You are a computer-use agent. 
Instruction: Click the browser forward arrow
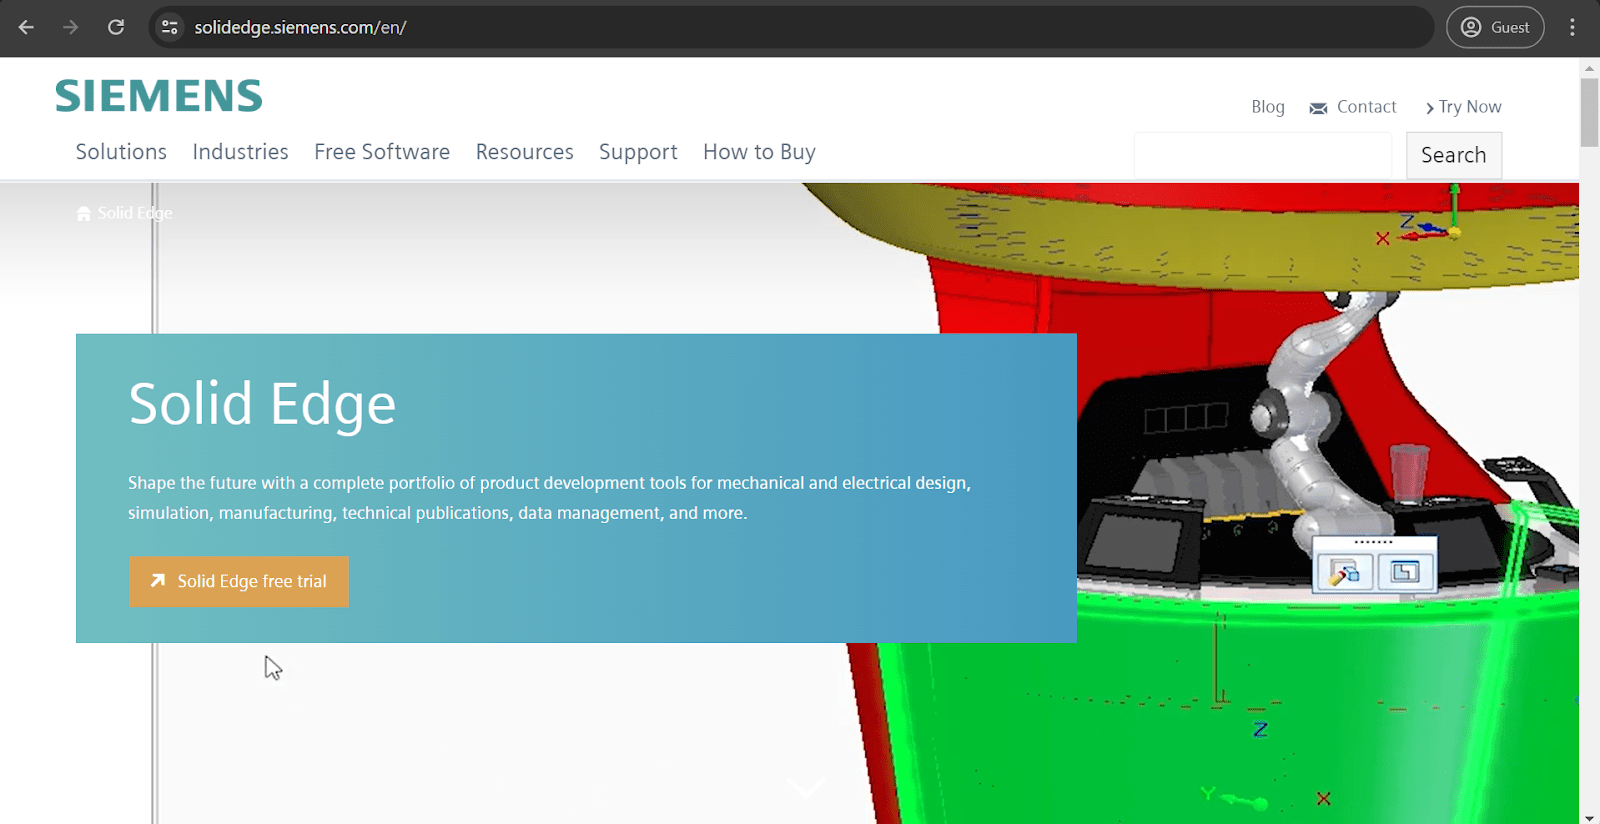[x=70, y=27]
